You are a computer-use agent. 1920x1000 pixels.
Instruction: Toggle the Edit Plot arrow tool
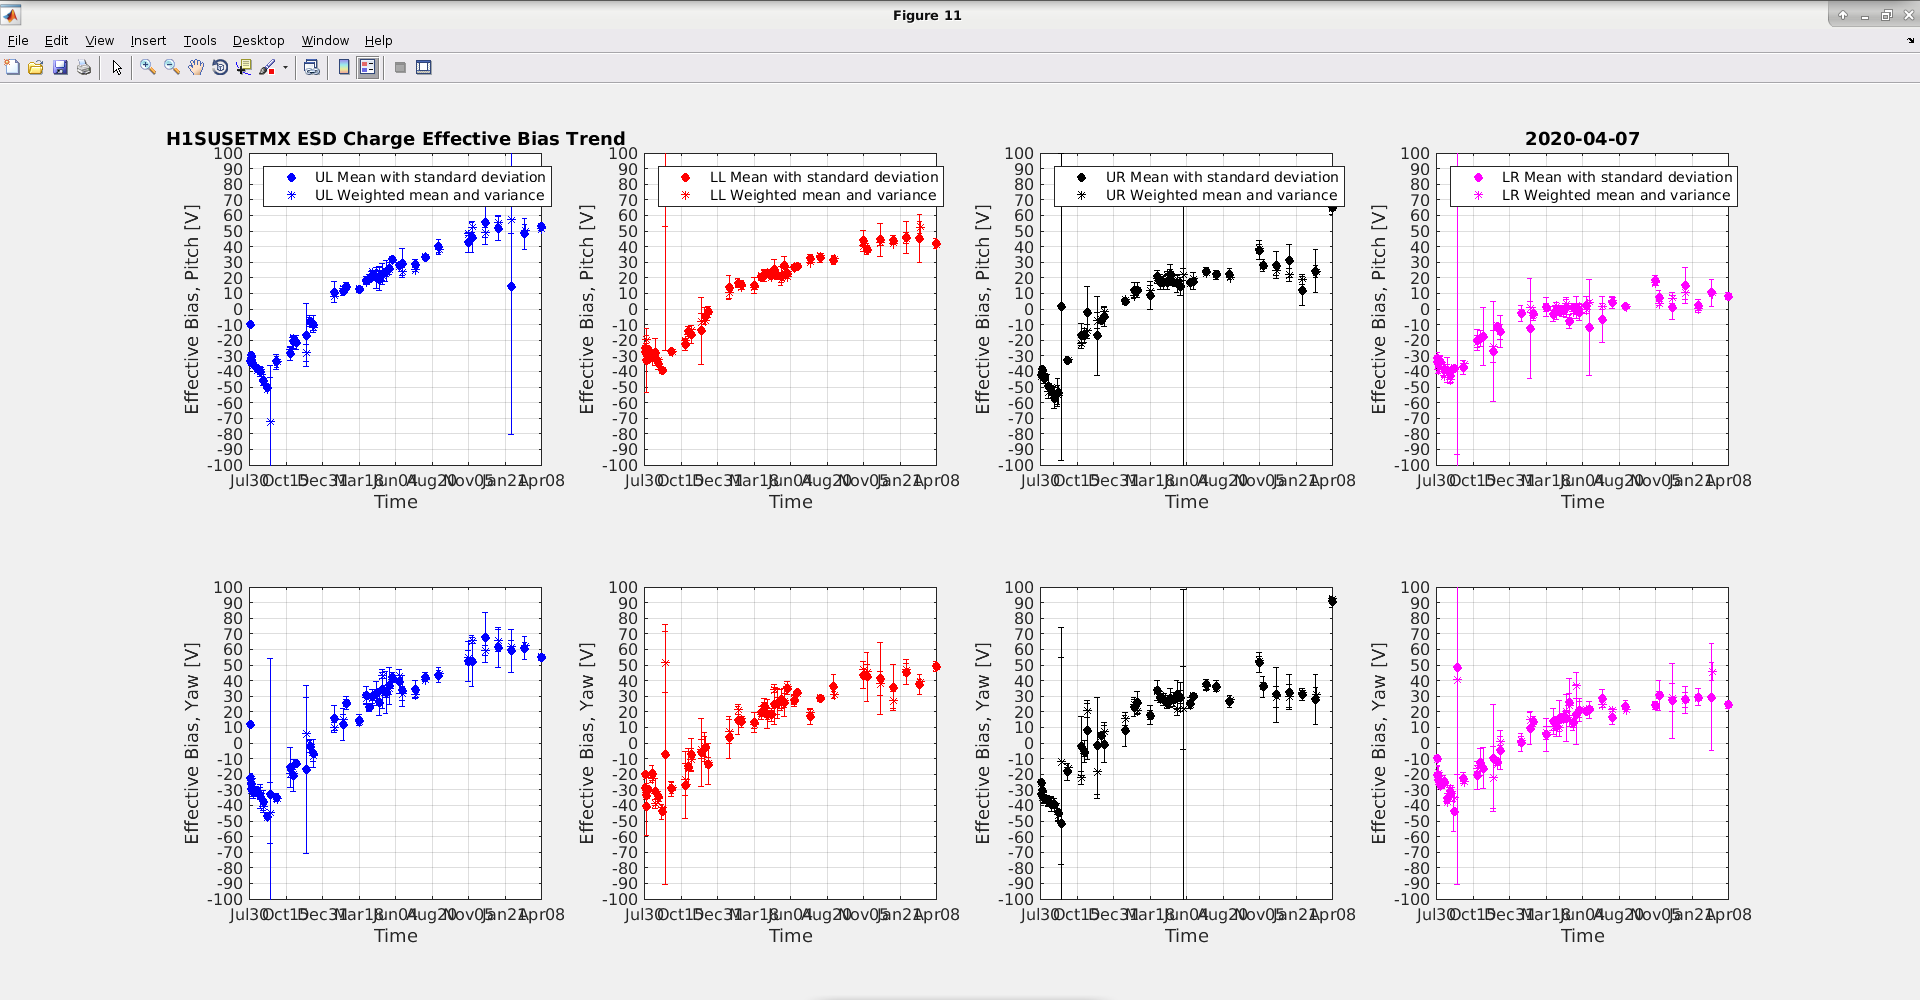tap(117, 67)
